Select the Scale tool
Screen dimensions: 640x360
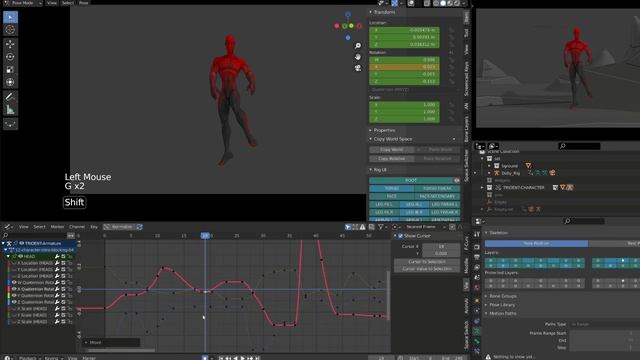[x=10, y=69]
